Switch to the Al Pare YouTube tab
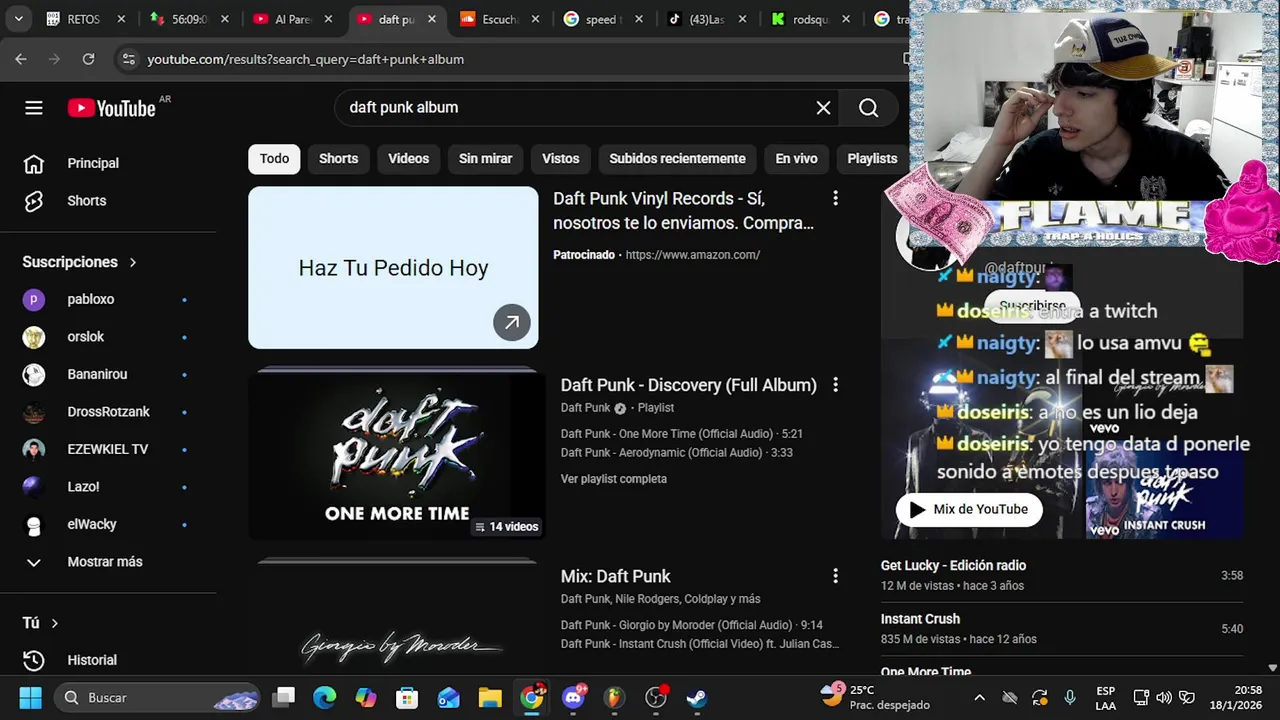 (292, 19)
